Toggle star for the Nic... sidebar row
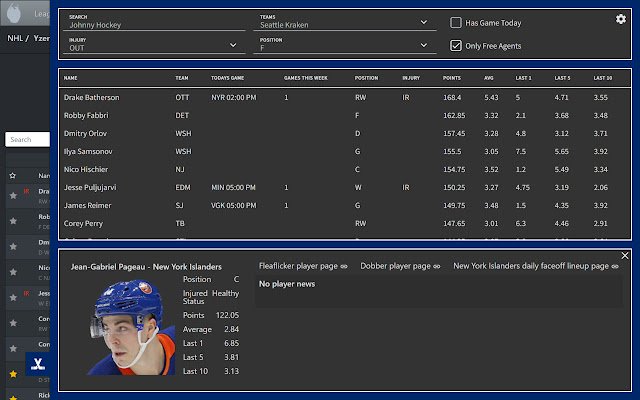Image resolution: width=640 pixels, height=400 pixels. 13,272
